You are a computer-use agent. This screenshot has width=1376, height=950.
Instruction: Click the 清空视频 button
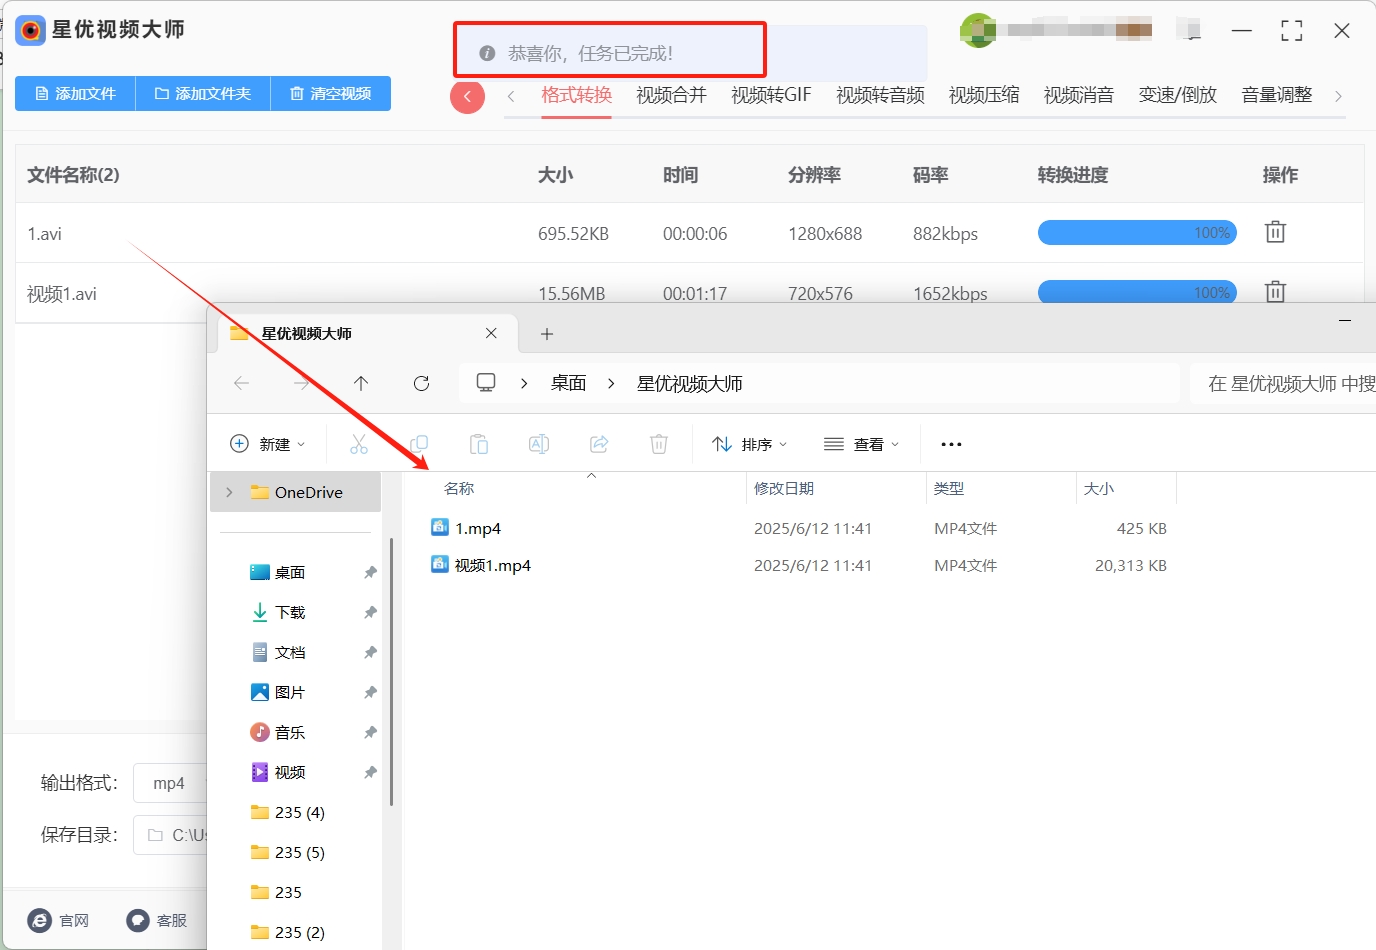(331, 93)
